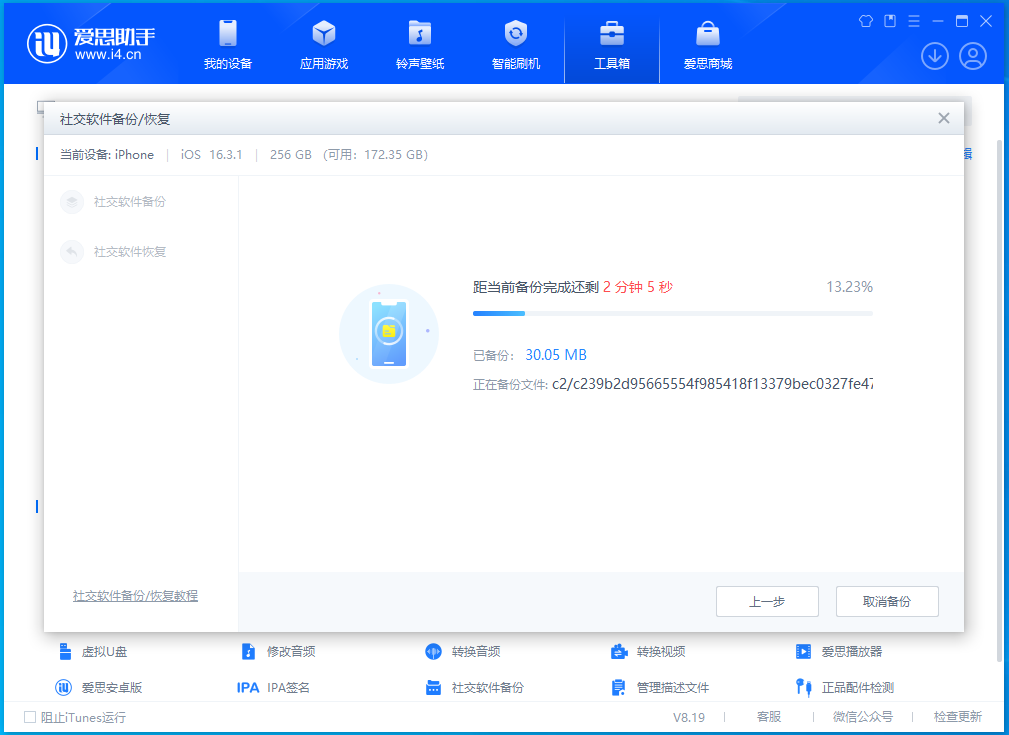Open the 社交软件备份/恢复教程 tutorial link
The image size is (1009, 735).
(x=135, y=595)
